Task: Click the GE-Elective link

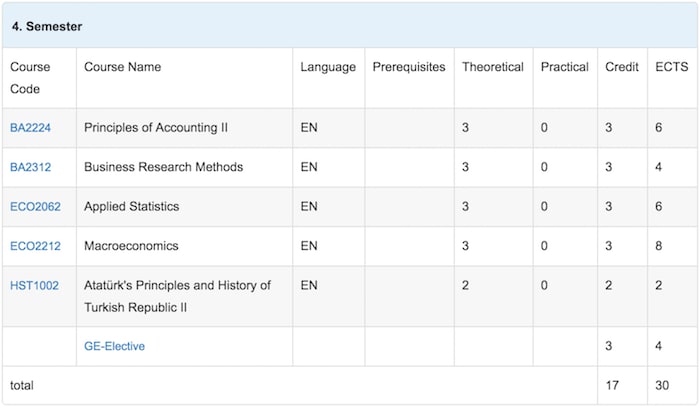Action: point(114,346)
